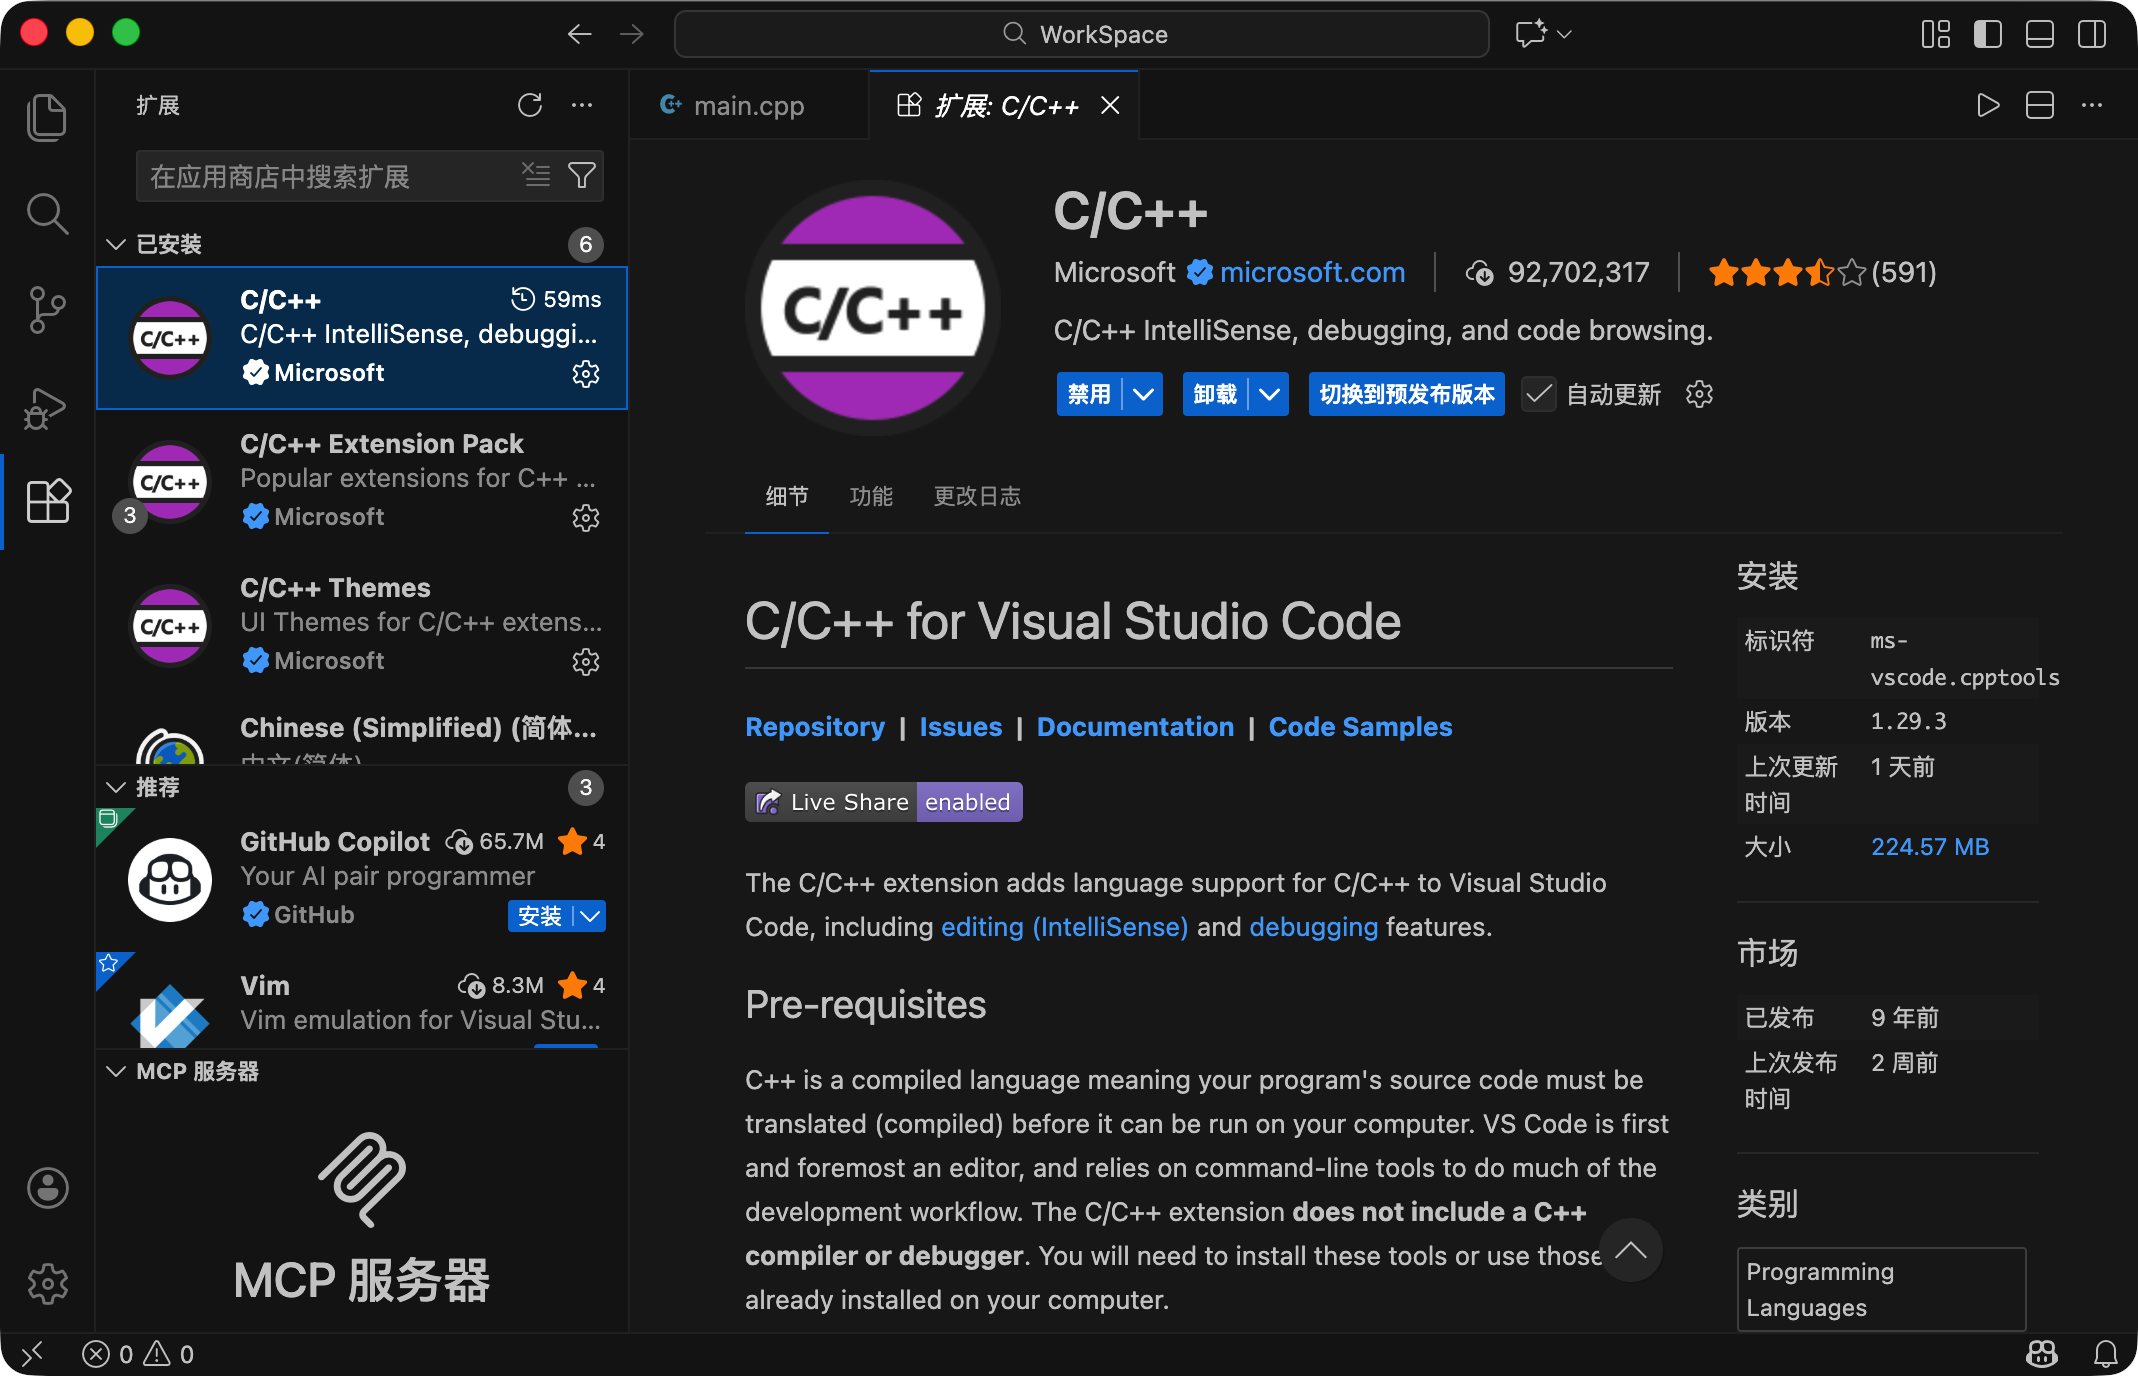Open the Run and Debug view

coord(46,407)
